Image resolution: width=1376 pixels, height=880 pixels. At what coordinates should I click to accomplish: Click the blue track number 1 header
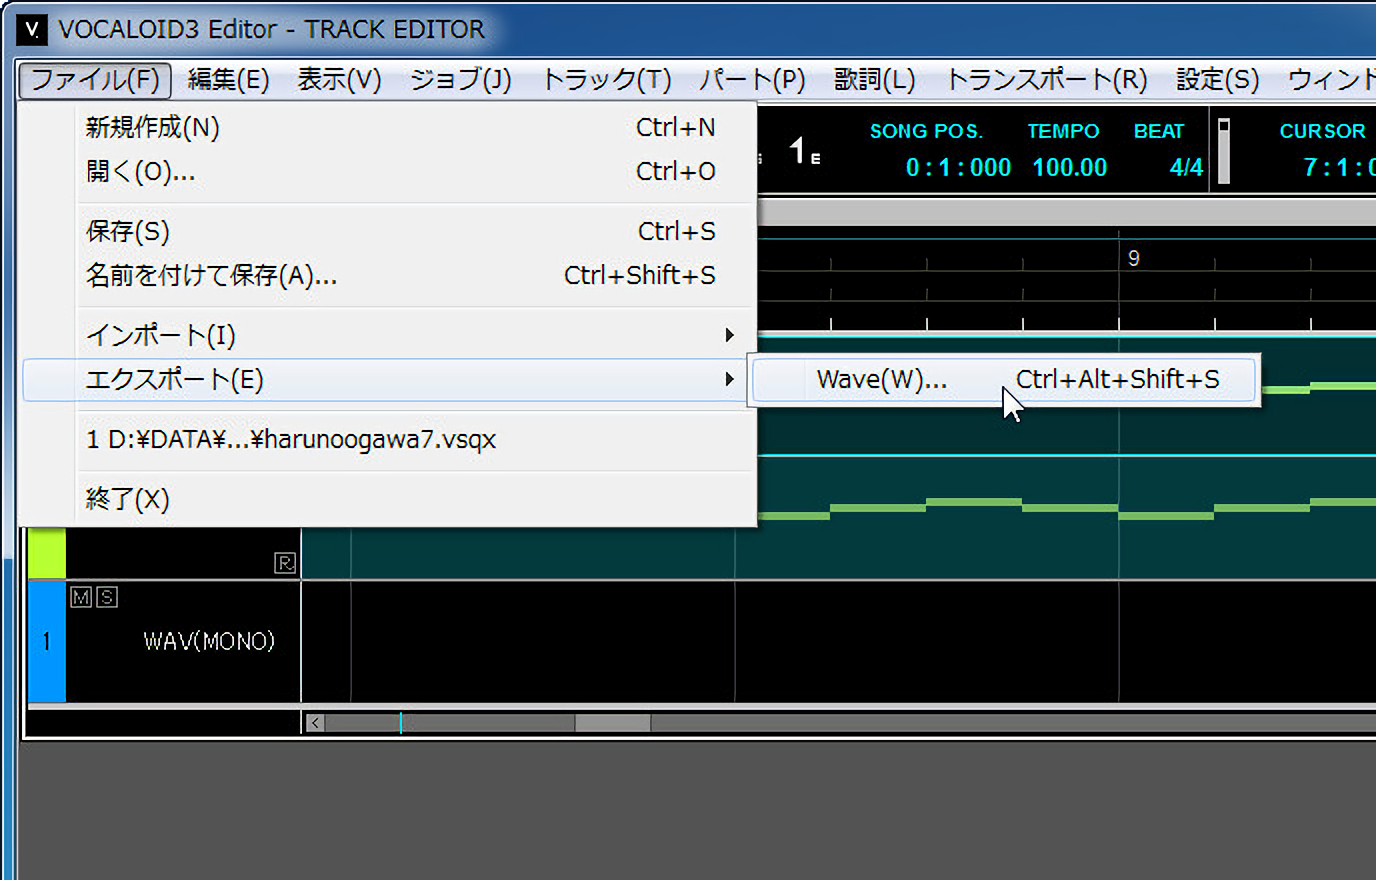click(x=46, y=641)
